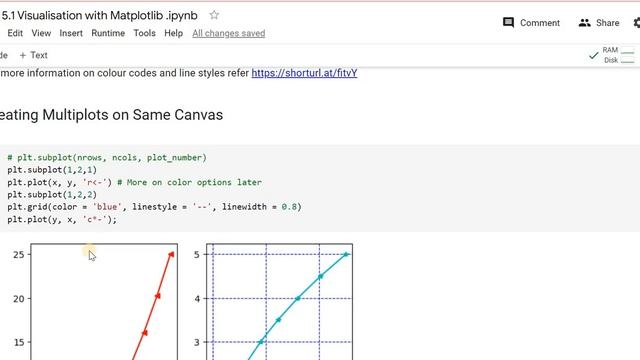
Task: Click the comment bubble icon
Action: coord(508,22)
